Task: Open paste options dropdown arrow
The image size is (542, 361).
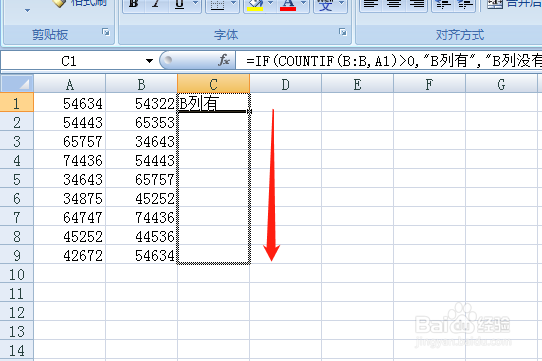Action: [27, 10]
